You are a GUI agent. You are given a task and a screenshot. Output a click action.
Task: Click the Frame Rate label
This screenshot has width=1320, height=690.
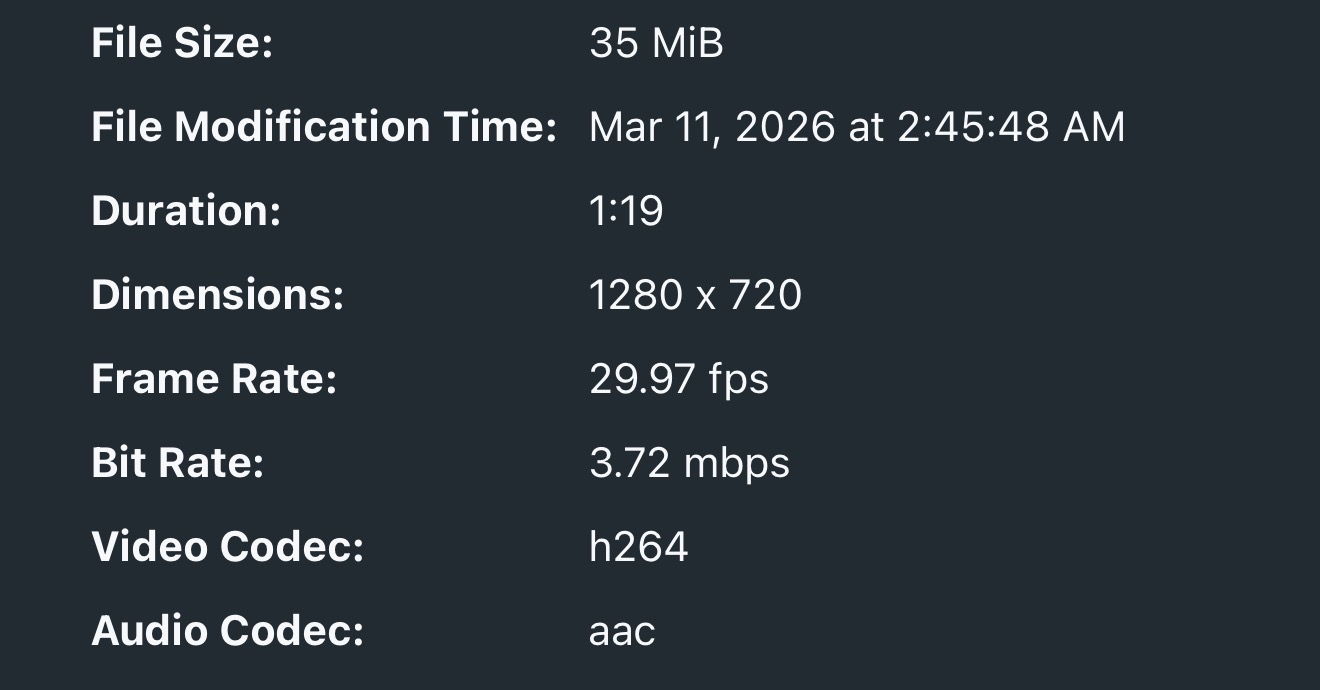point(214,380)
